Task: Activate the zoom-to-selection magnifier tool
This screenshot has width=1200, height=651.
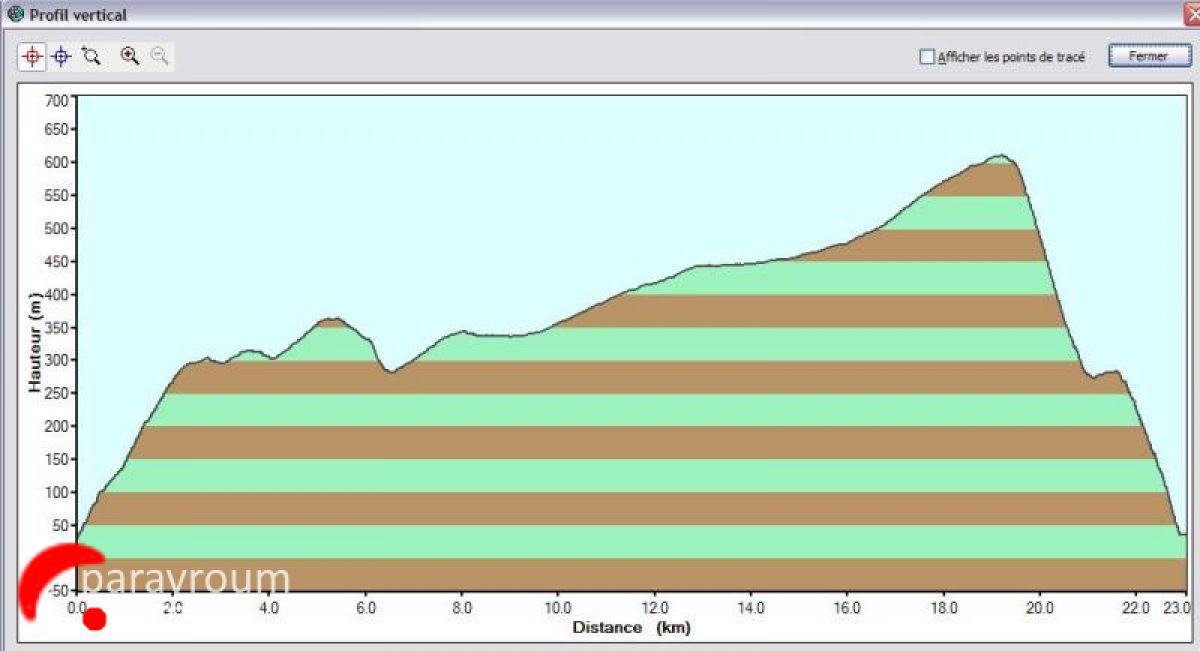Action: click(92, 57)
